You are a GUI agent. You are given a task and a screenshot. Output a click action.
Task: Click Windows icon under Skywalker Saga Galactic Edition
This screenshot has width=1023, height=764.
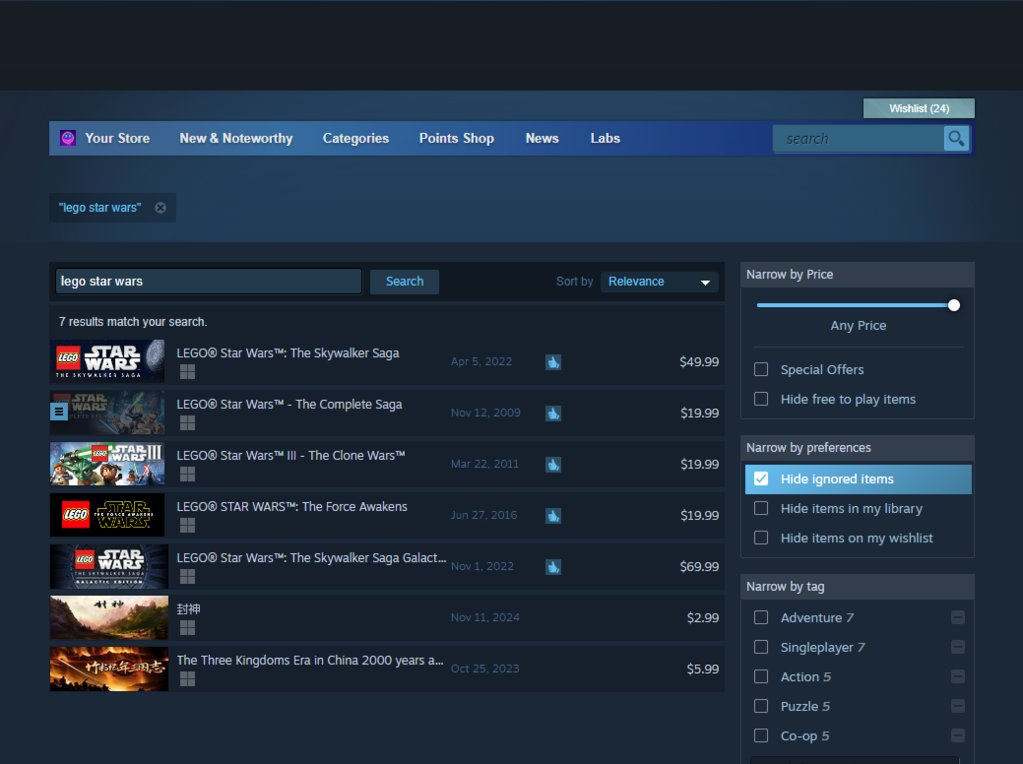(x=187, y=577)
